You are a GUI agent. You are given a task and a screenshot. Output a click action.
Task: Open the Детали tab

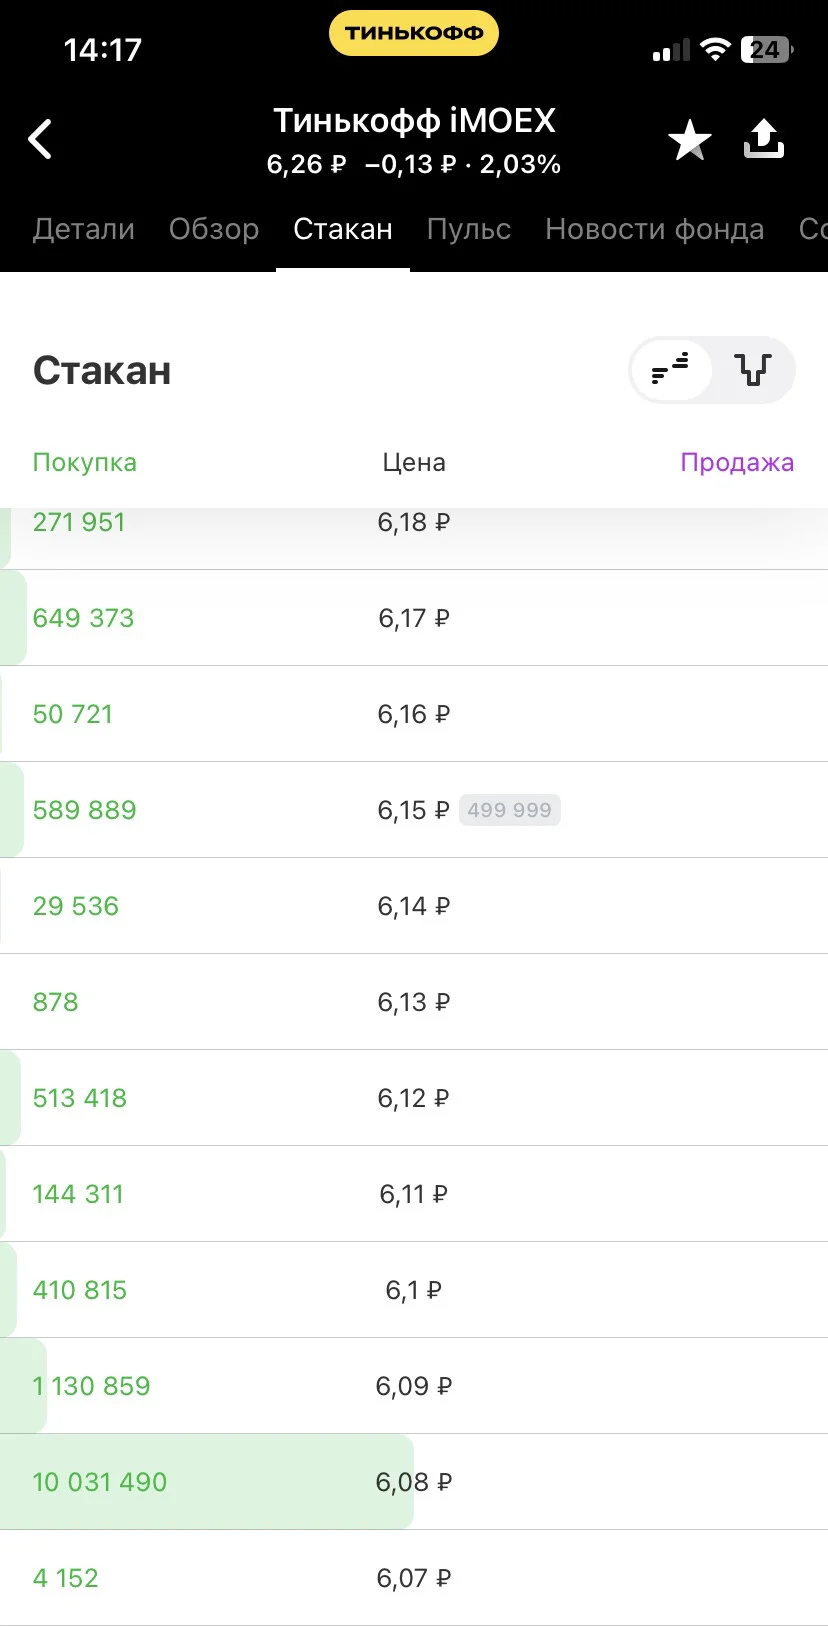[x=84, y=229]
